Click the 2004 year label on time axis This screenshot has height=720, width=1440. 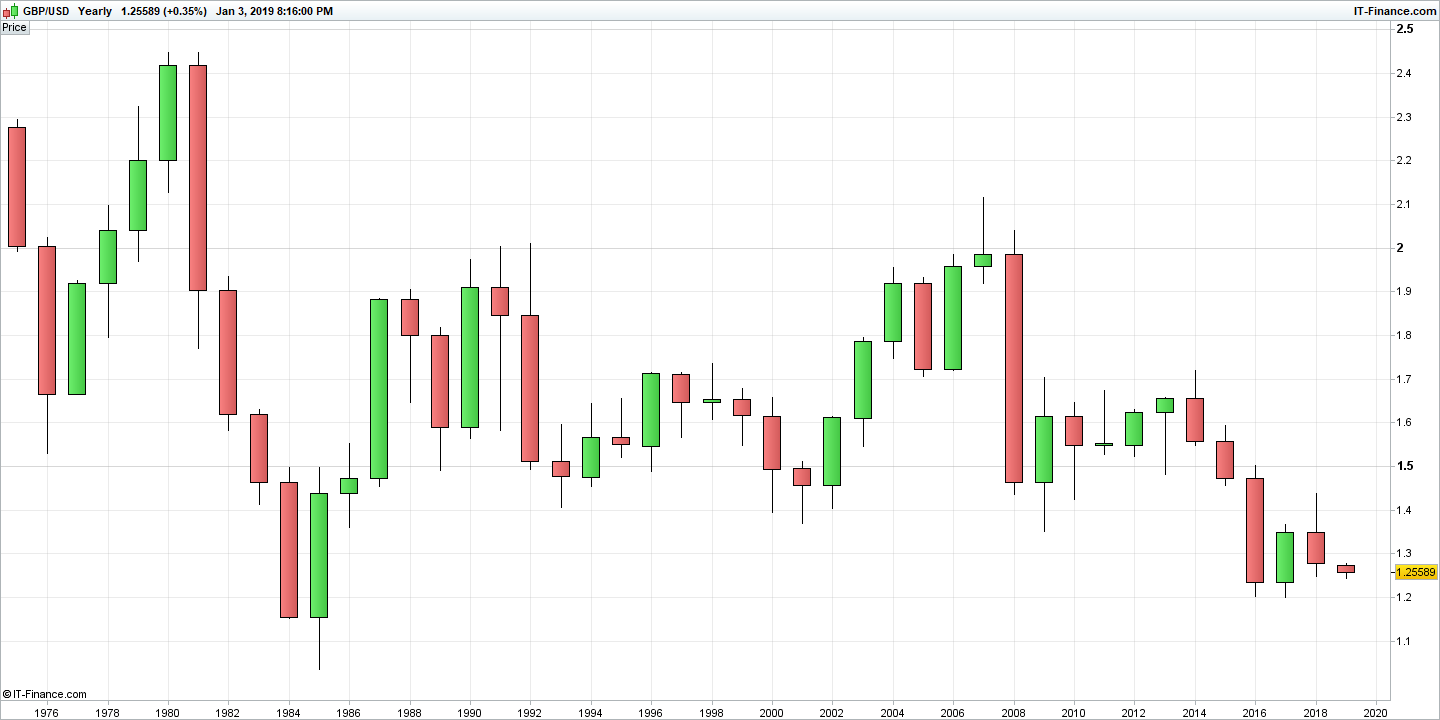pos(892,713)
